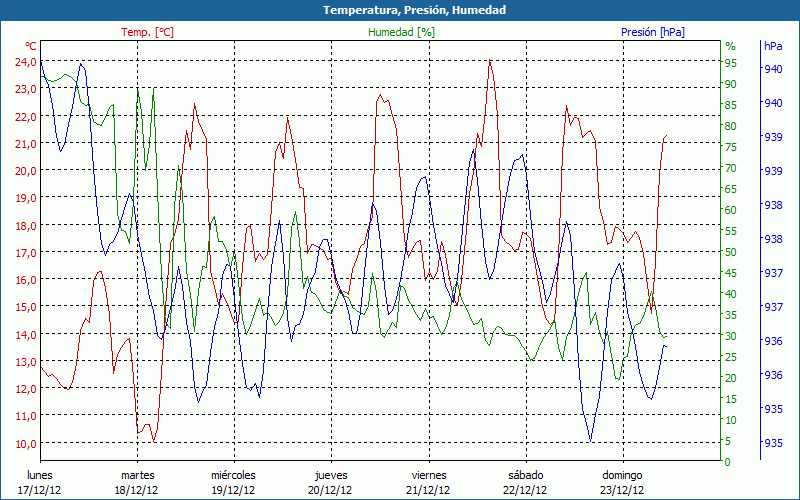This screenshot has height=500, width=800.
Task: Click the 0 value on humidity axis
Action: pyautogui.click(x=727, y=462)
